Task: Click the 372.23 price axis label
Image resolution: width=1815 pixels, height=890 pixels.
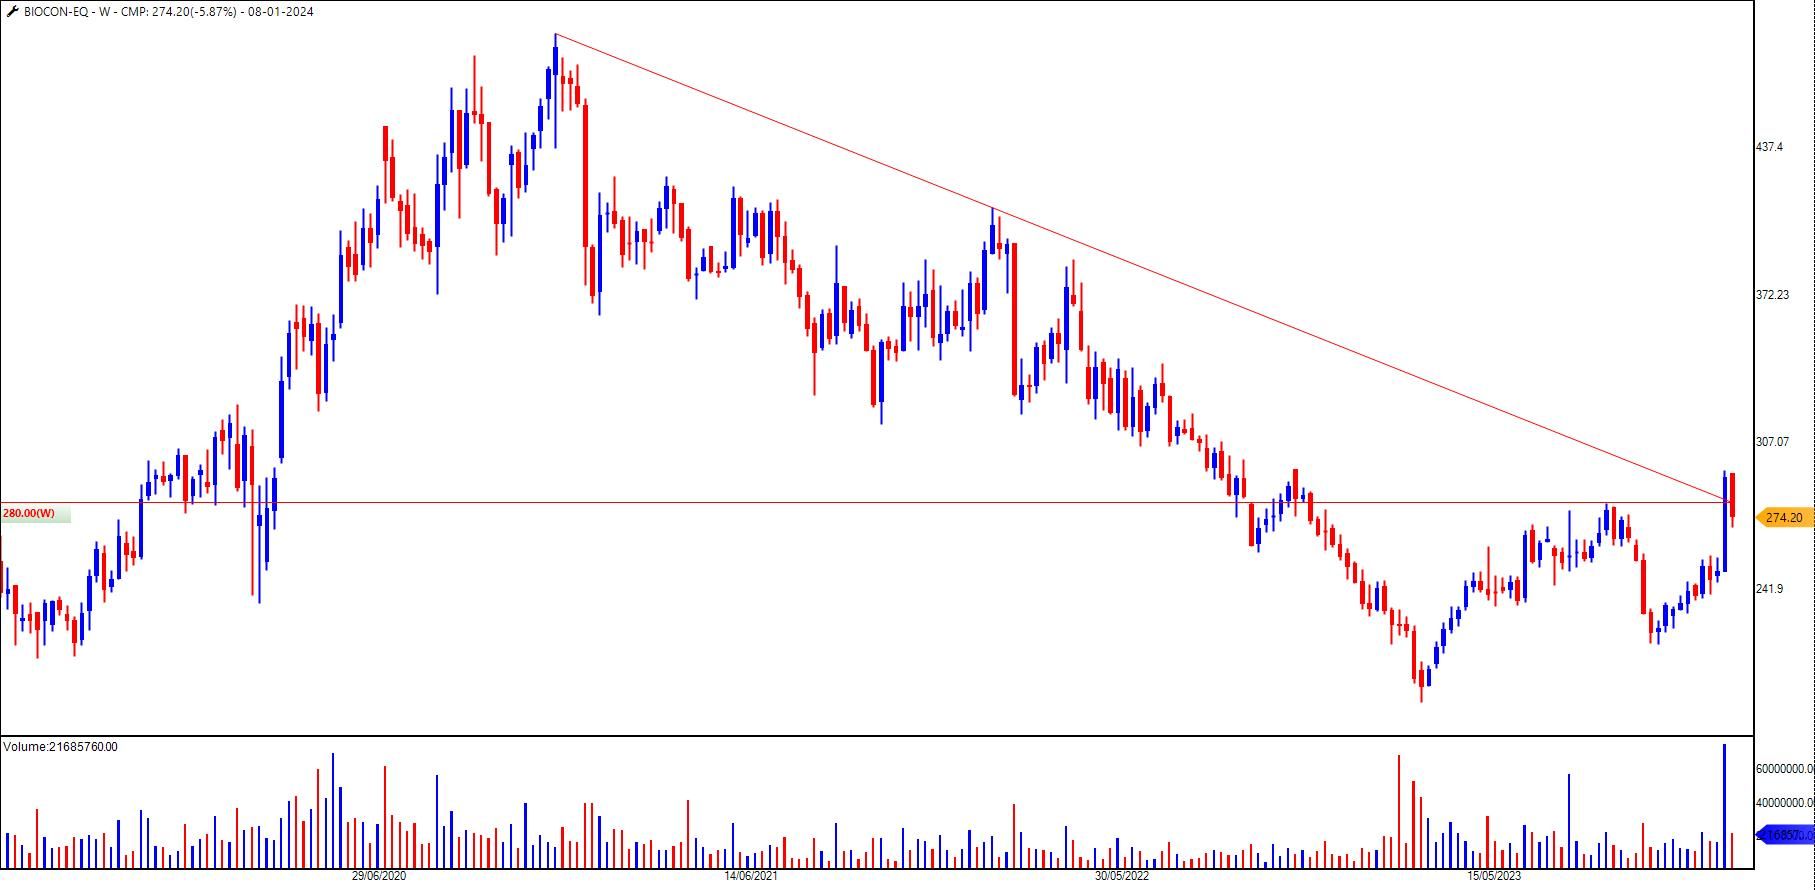Action: tap(1773, 295)
